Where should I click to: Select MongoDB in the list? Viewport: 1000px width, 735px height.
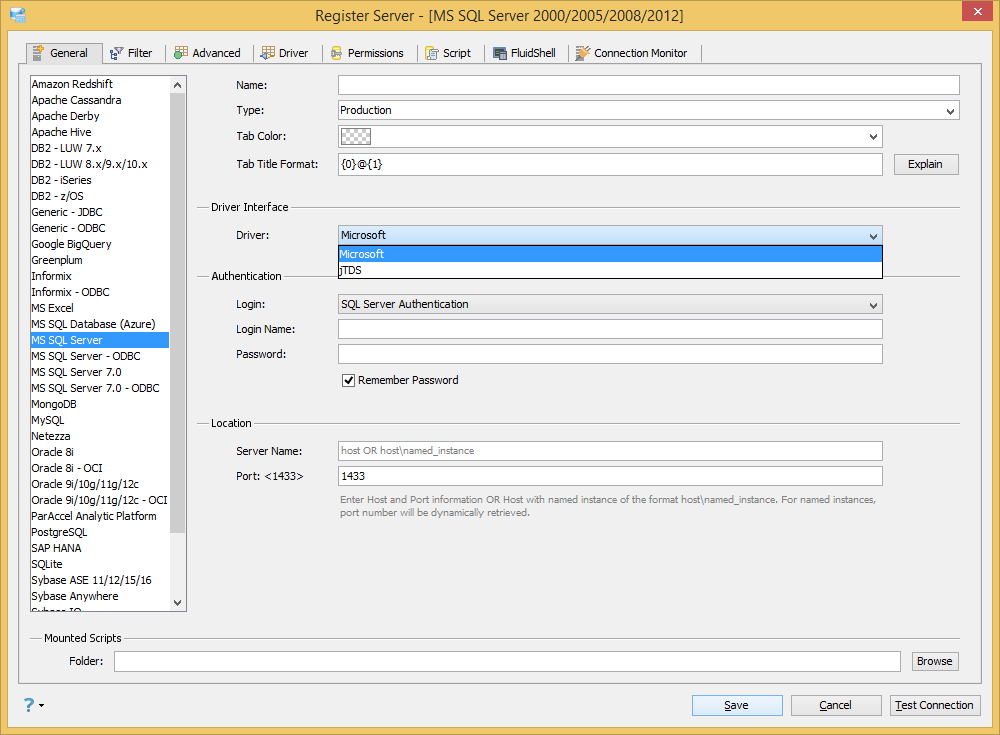(100, 404)
